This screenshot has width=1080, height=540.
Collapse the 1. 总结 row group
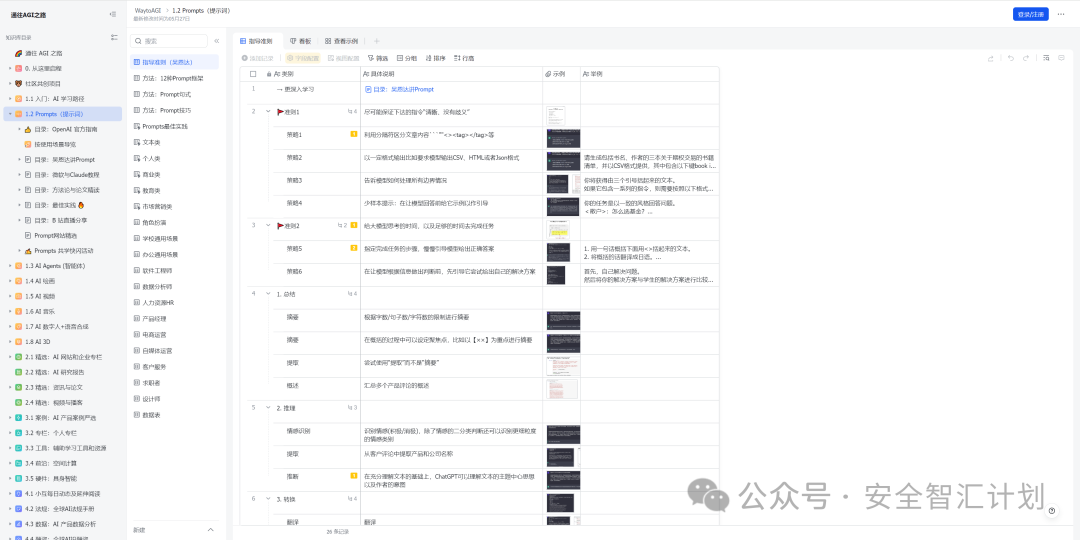(x=269, y=294)
